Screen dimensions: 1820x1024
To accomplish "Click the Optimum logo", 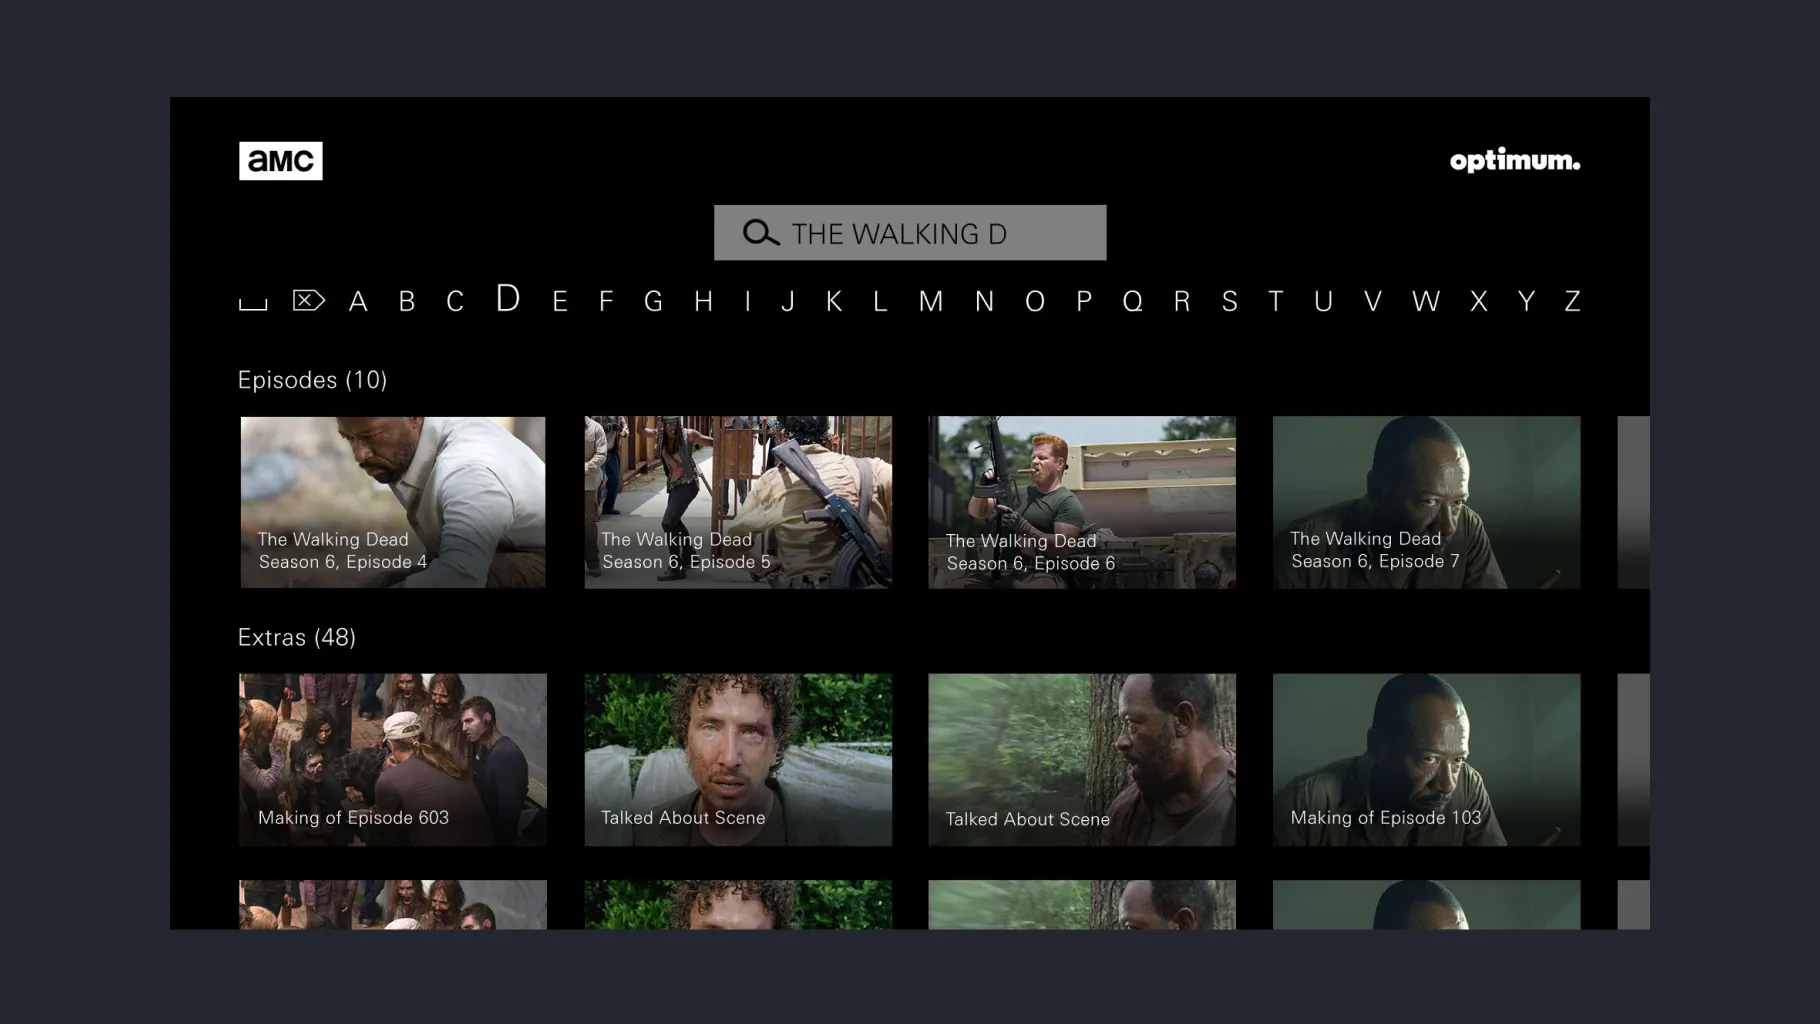I will [x=1515, y=161].
